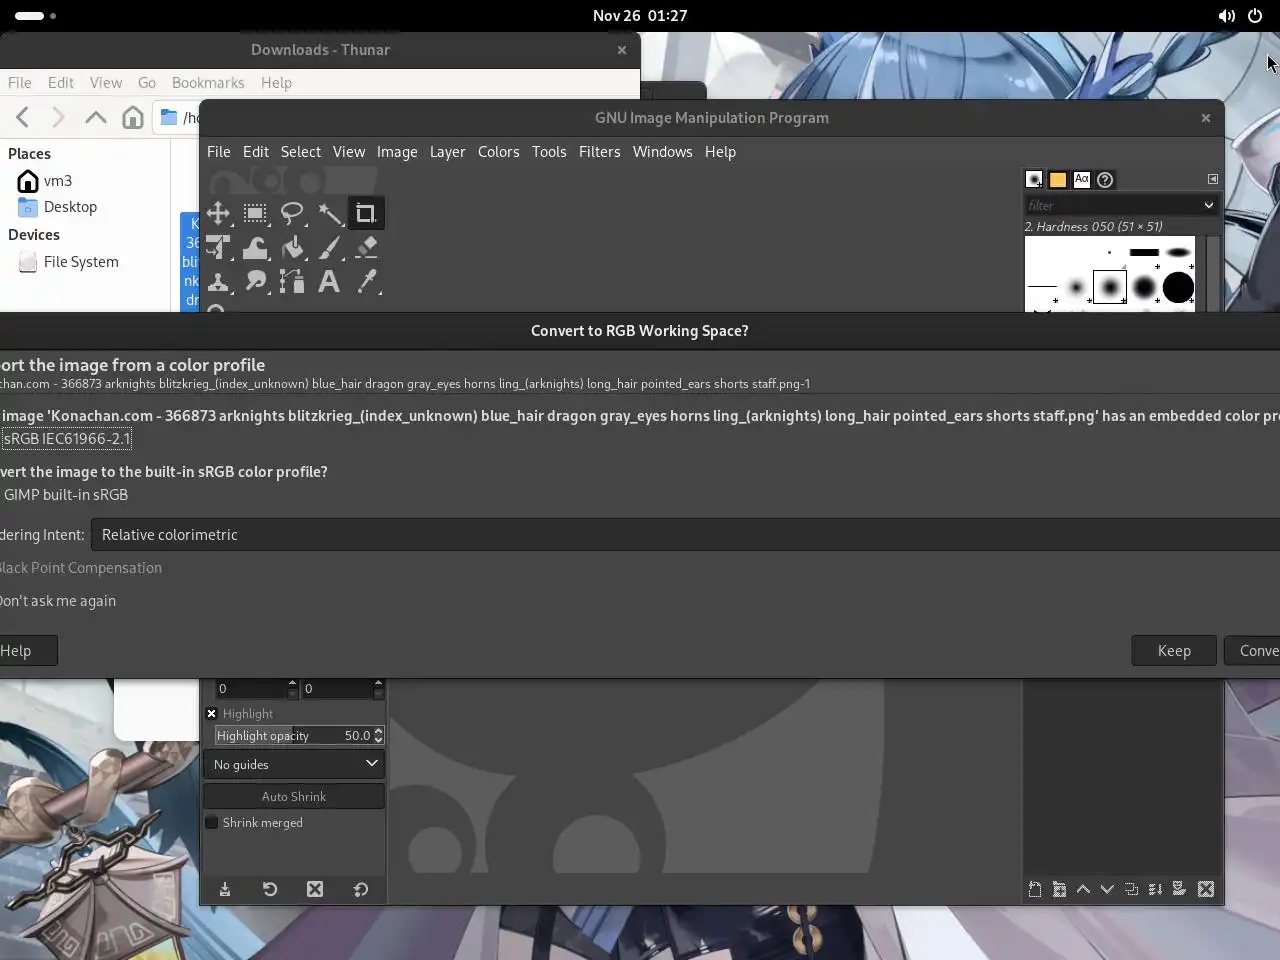Open the system volume indicator
This screenshot has width=1280, height=960.
point(1226,16)
